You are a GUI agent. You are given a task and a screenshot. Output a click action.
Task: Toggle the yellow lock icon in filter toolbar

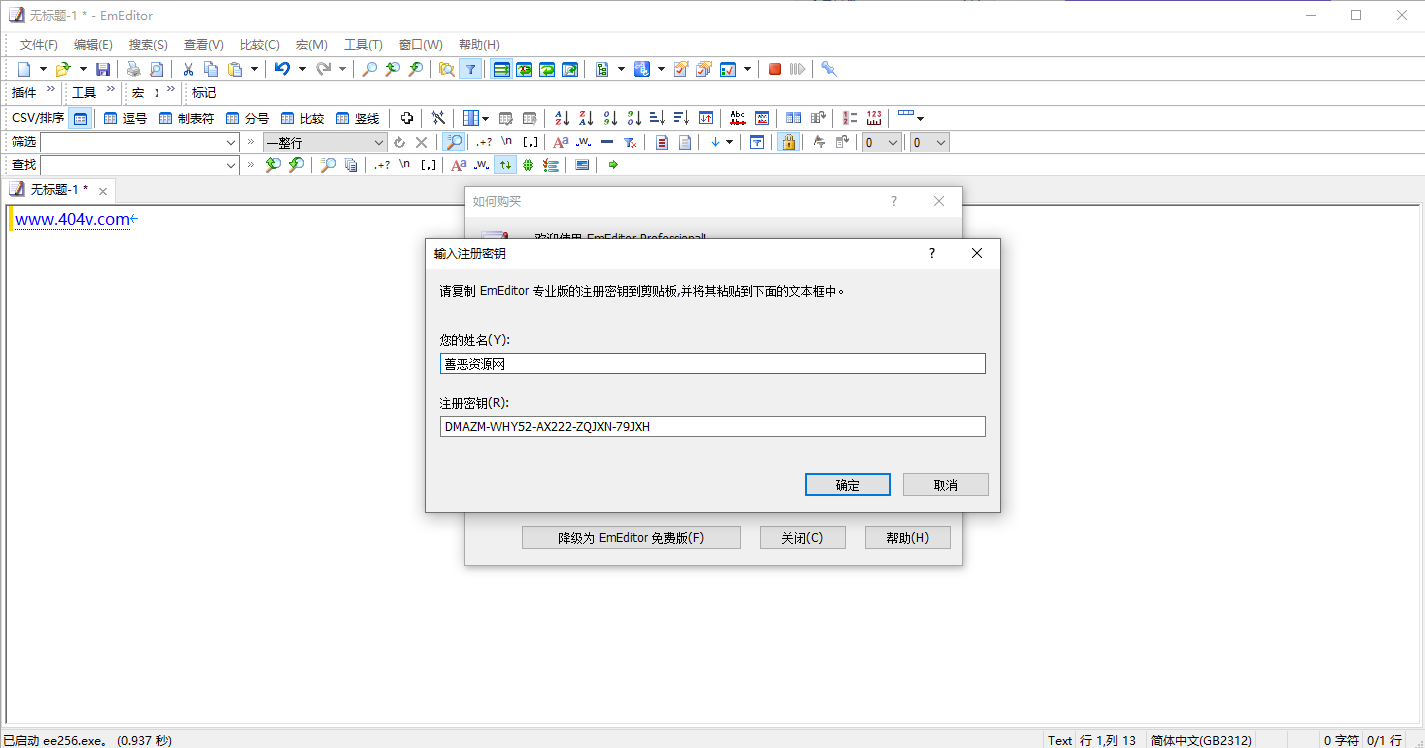click(x=789, y=142)
